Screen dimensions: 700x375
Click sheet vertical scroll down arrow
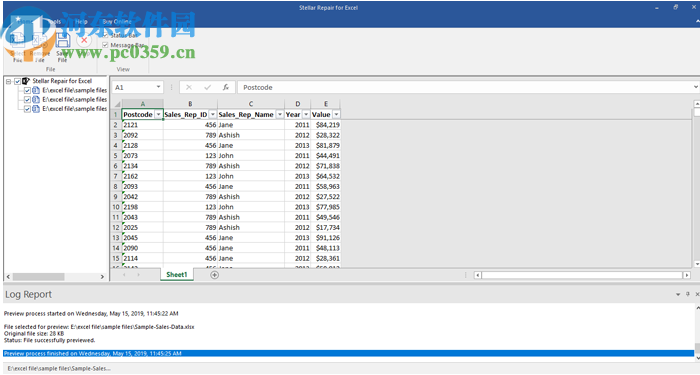click(x=697, y=264)
